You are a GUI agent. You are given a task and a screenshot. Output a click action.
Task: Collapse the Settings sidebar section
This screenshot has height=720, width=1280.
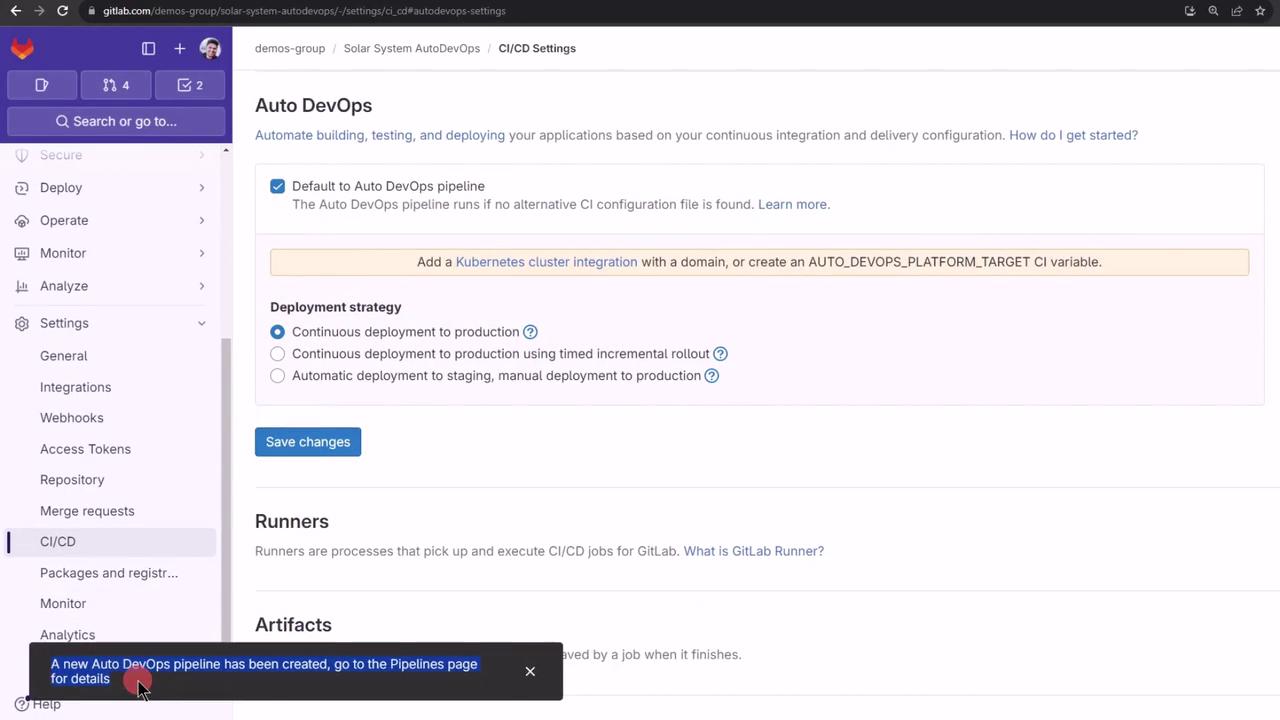pos(64,323)
